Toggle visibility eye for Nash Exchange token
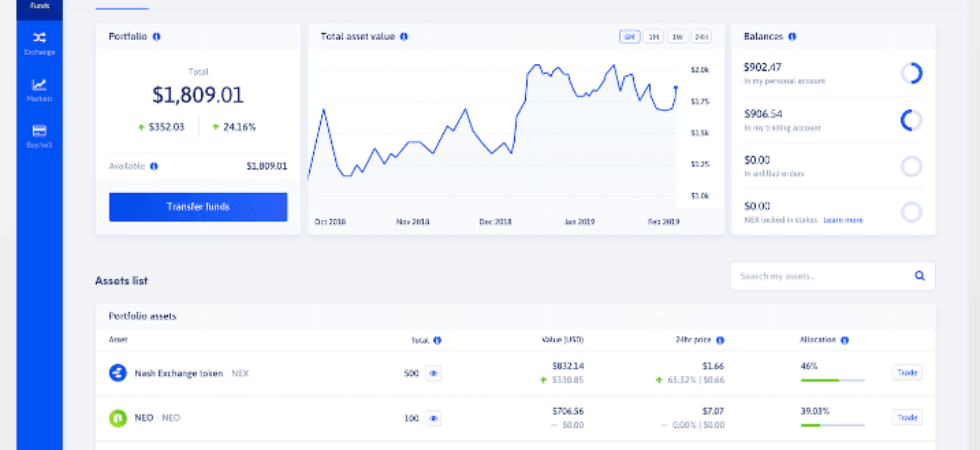Screen dimensions: 980x450 [x=434, y=373]
